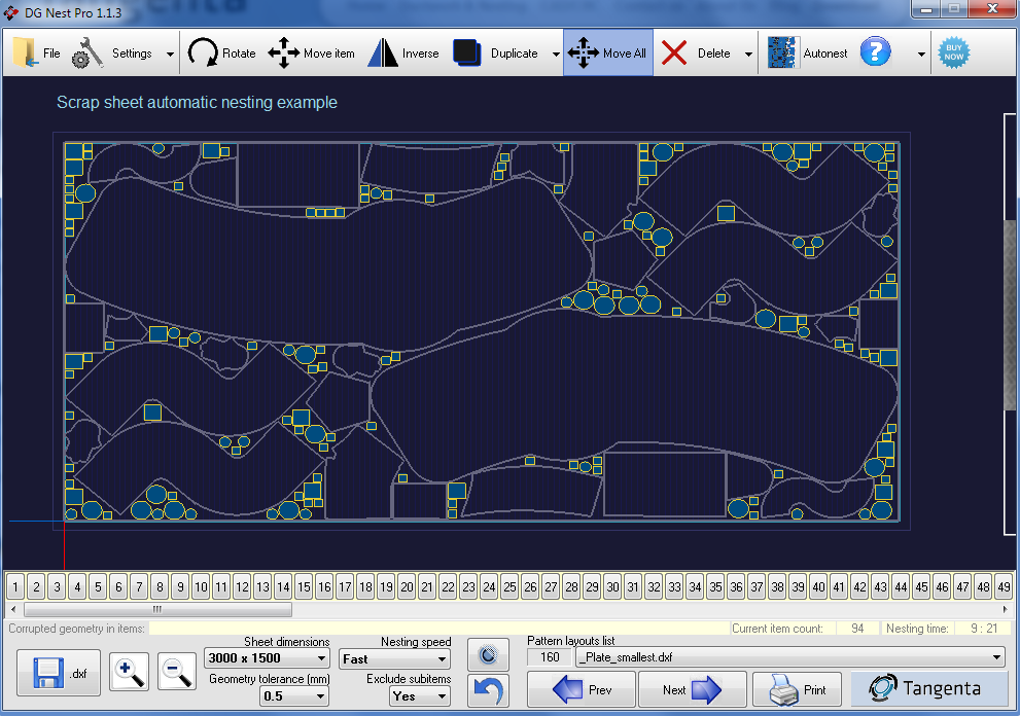Click the Rotate tool icon

(204, 53)
